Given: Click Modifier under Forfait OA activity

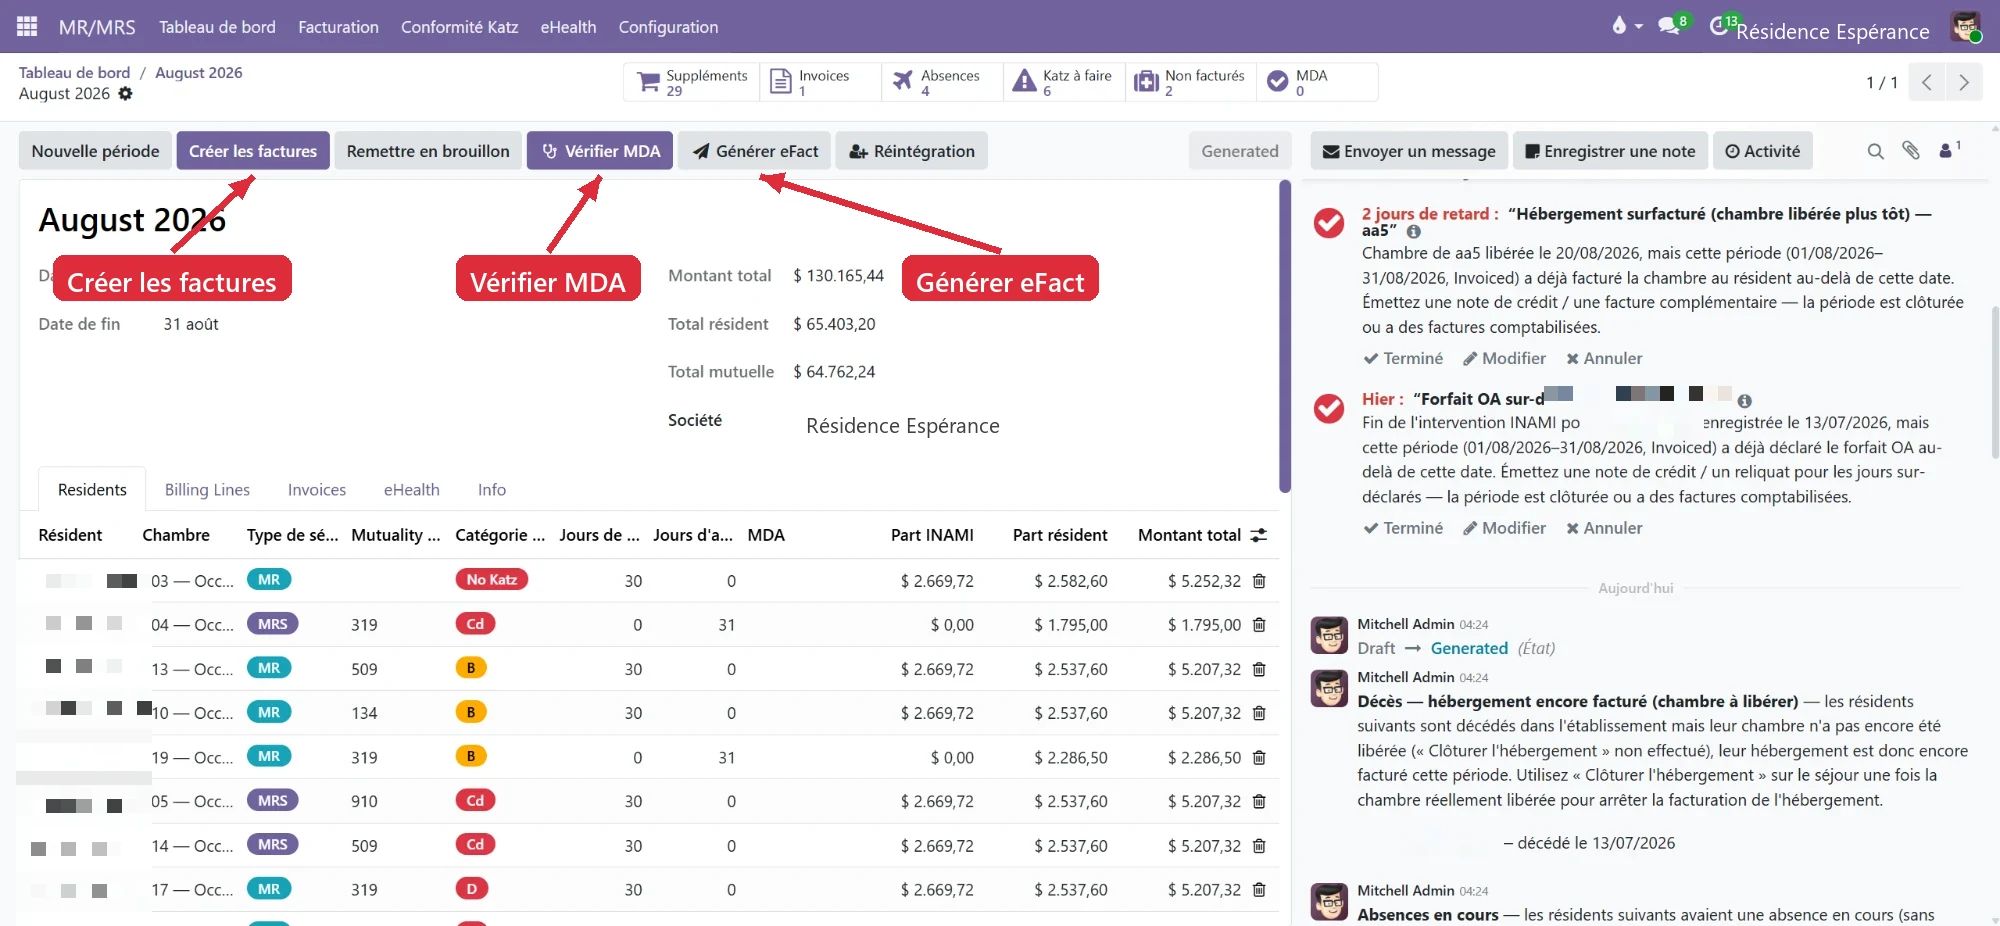Looking at the screenshot, I should (x=1504, y=528).
